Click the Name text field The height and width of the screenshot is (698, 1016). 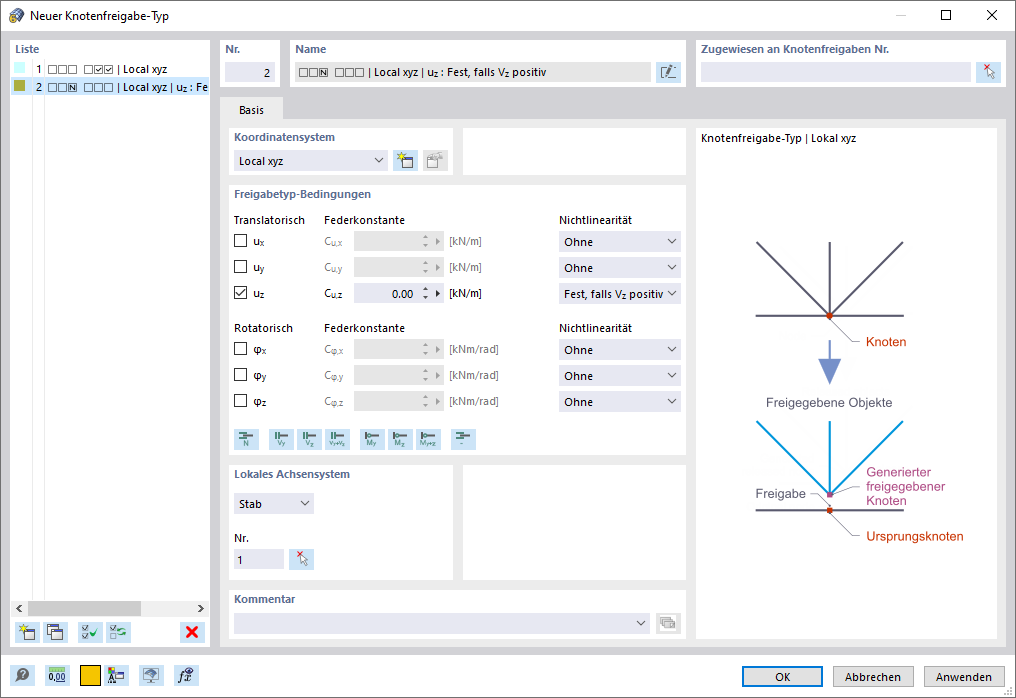(x=473, y=72)
